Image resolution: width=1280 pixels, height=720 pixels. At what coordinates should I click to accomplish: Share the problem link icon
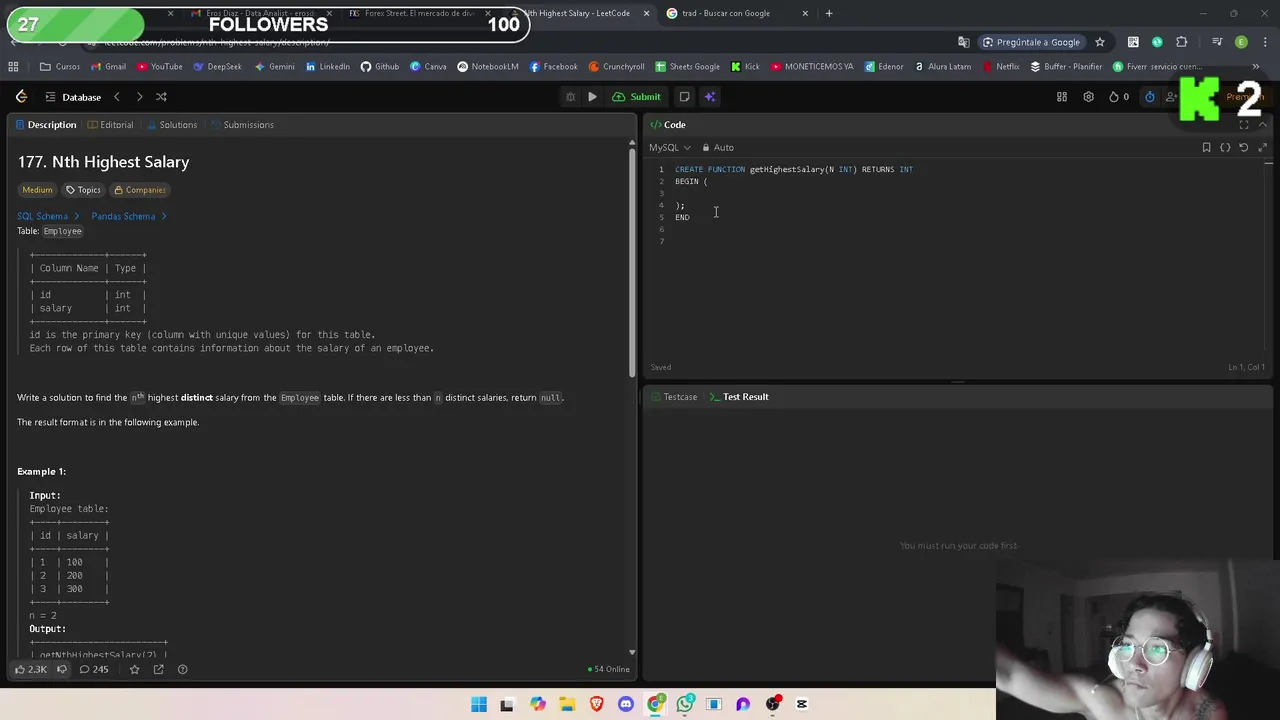point(158,669)
